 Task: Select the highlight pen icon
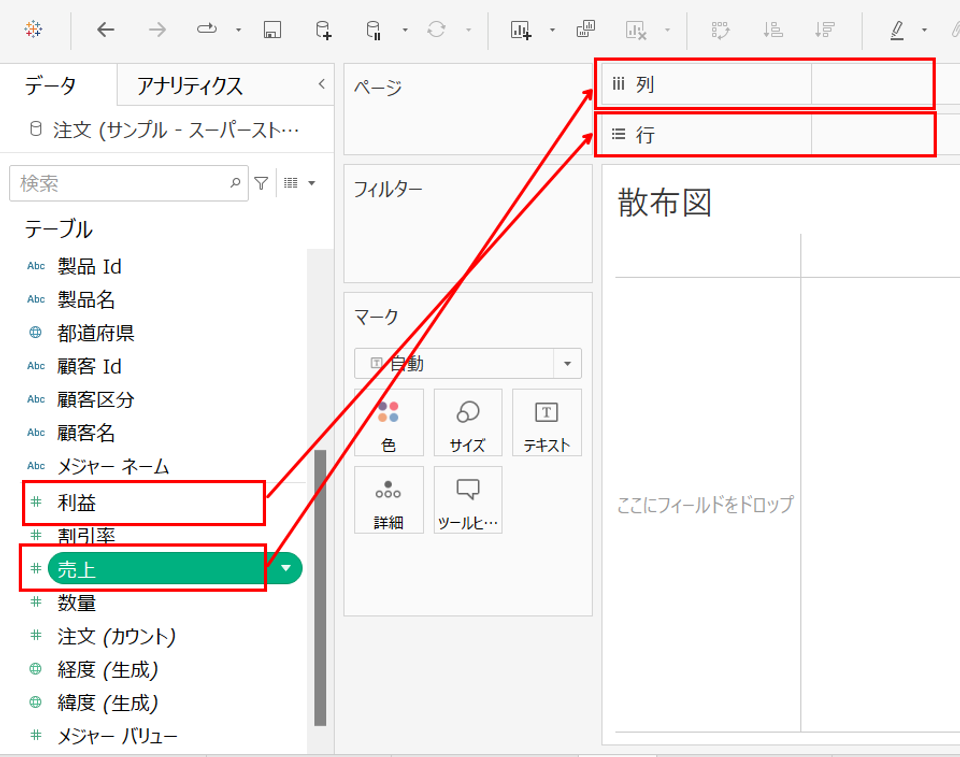[x=897, y=29]
